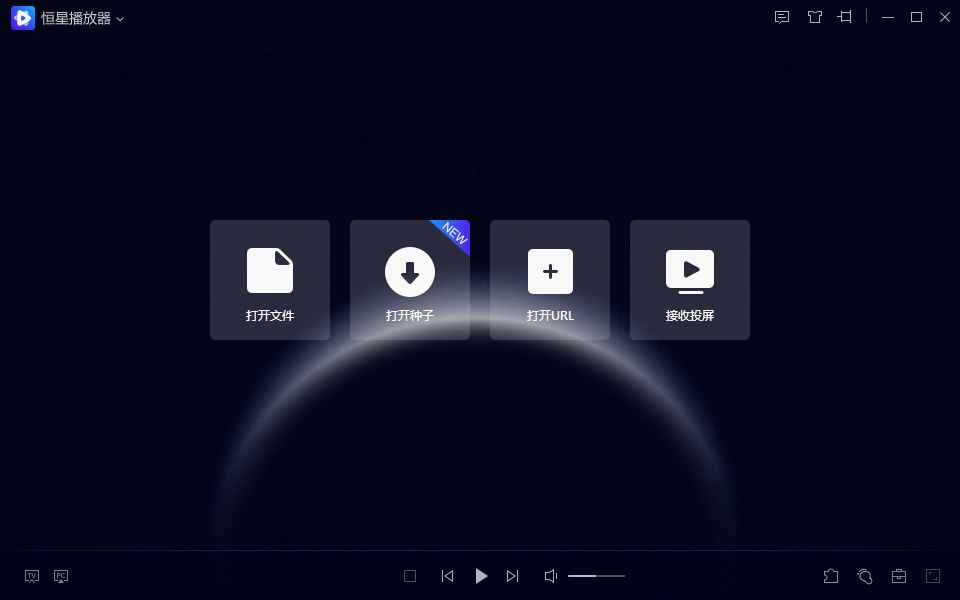
Task: Click the refresh-style icon in the bottom bar
Action: (865, 576)
